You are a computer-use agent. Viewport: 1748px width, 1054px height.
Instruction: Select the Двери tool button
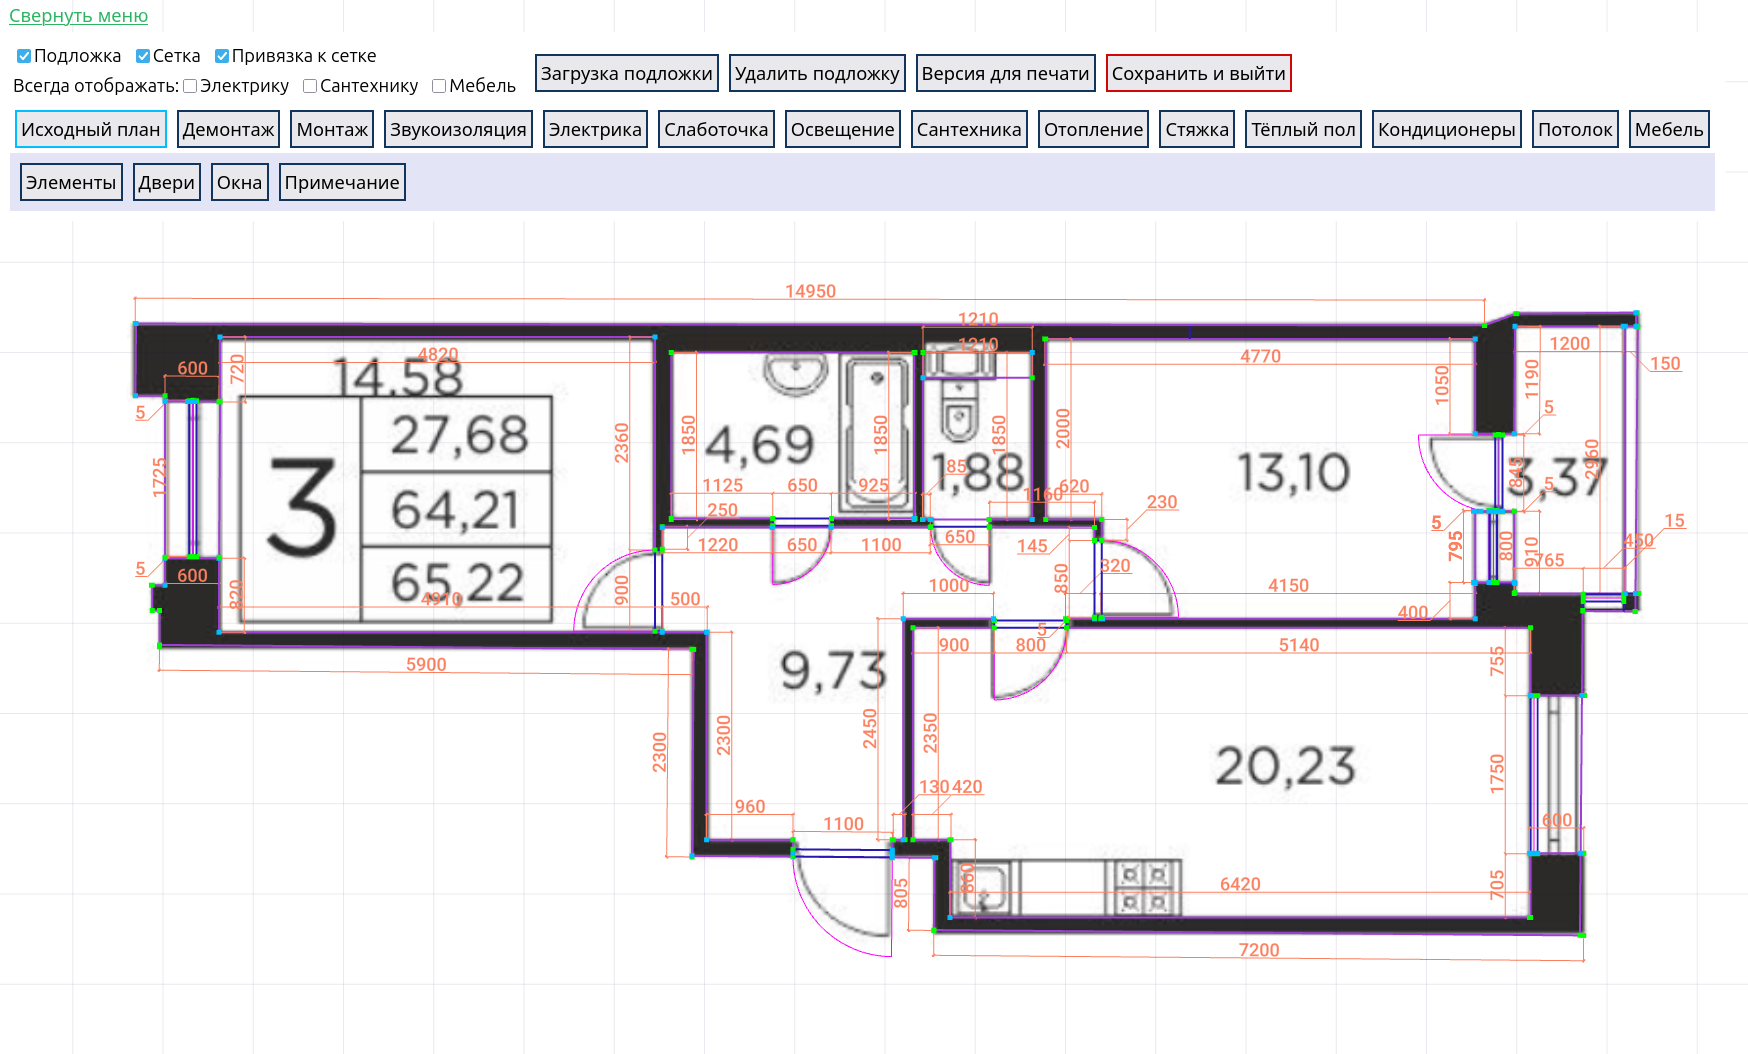[167, 182]
